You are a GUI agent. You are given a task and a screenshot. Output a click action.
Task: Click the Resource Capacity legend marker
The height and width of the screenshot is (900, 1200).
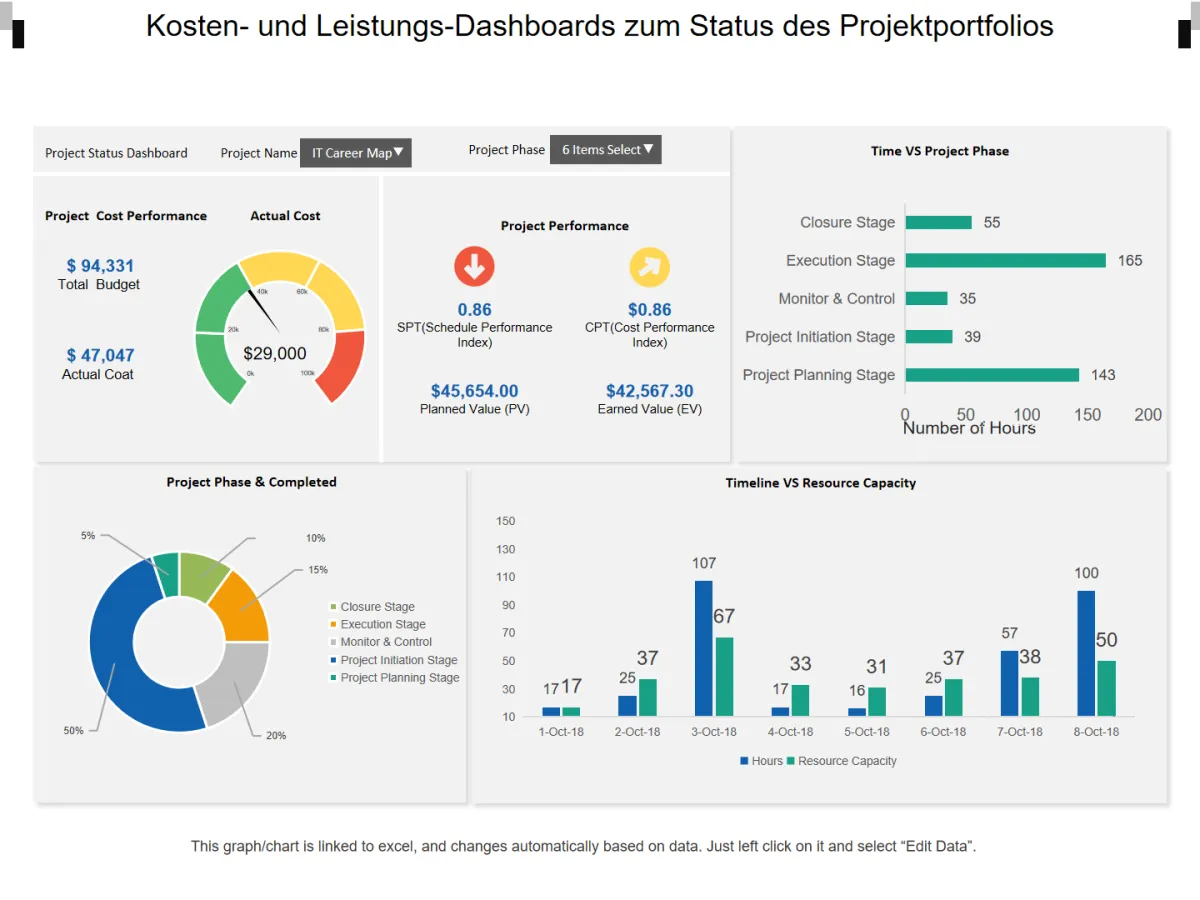coord(790,761)
